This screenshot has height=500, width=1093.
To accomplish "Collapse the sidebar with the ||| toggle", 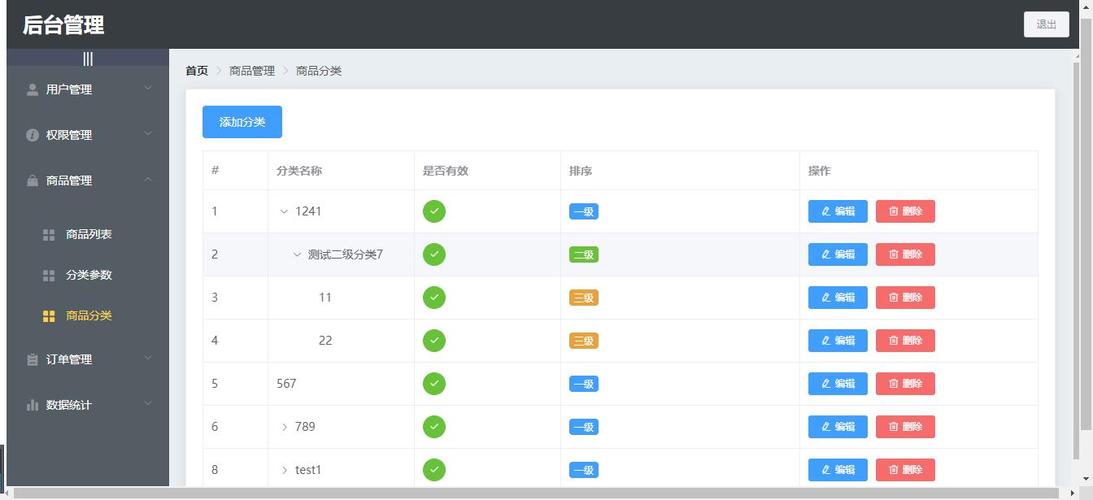I will (88, 59).
